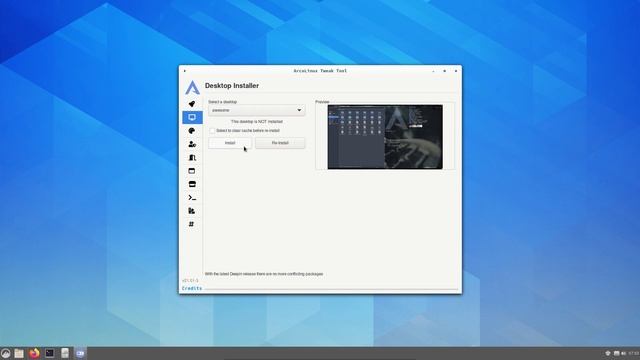Open the filled window panel icon in the sidebar
640x360 pixels.
pos(192,184)
